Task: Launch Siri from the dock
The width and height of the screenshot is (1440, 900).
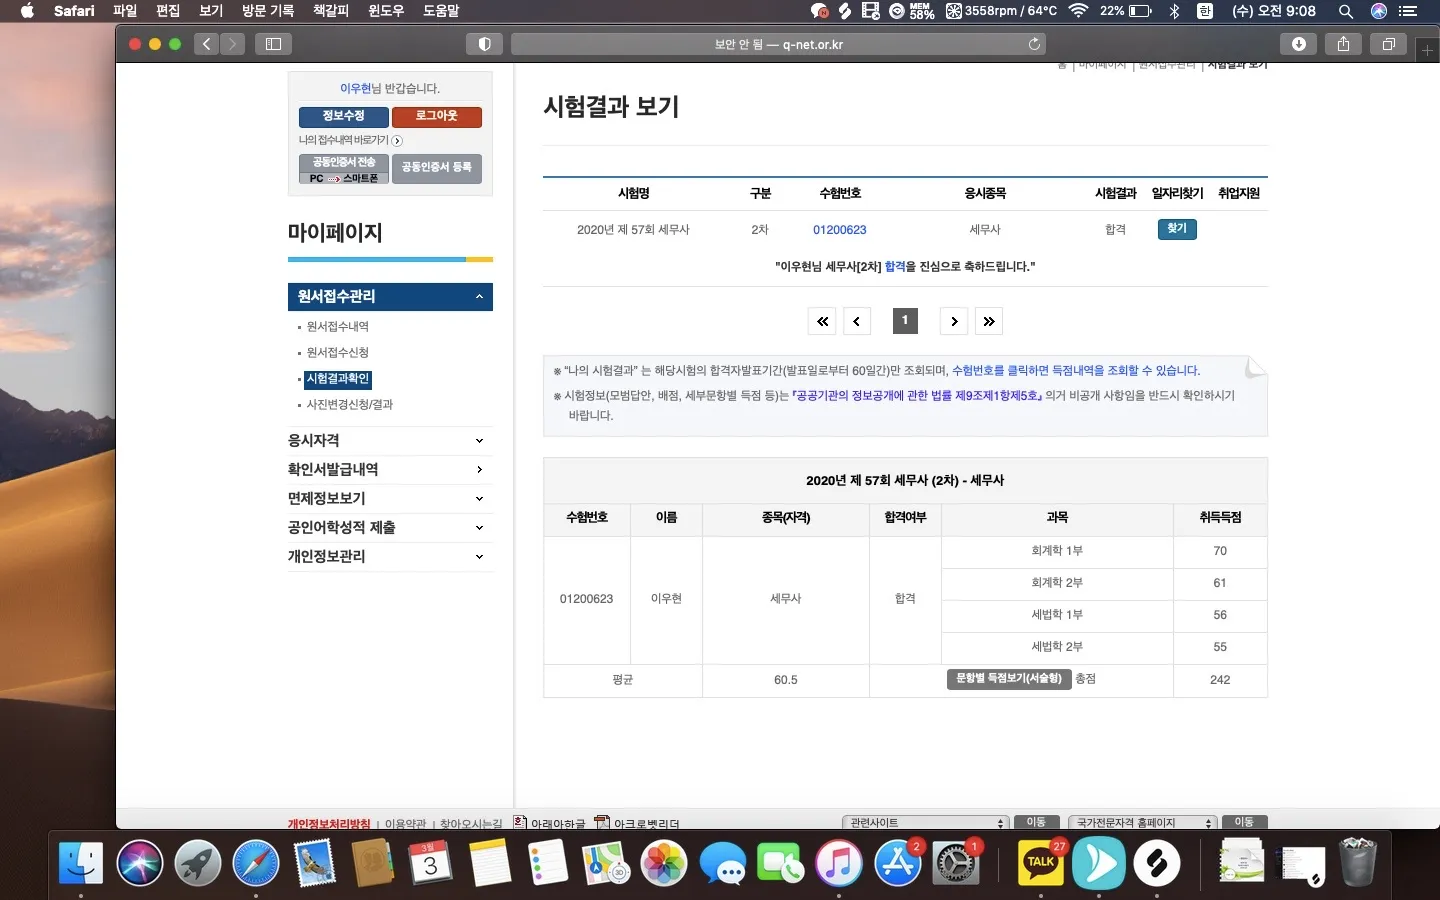Action: (x=140, y=863)
